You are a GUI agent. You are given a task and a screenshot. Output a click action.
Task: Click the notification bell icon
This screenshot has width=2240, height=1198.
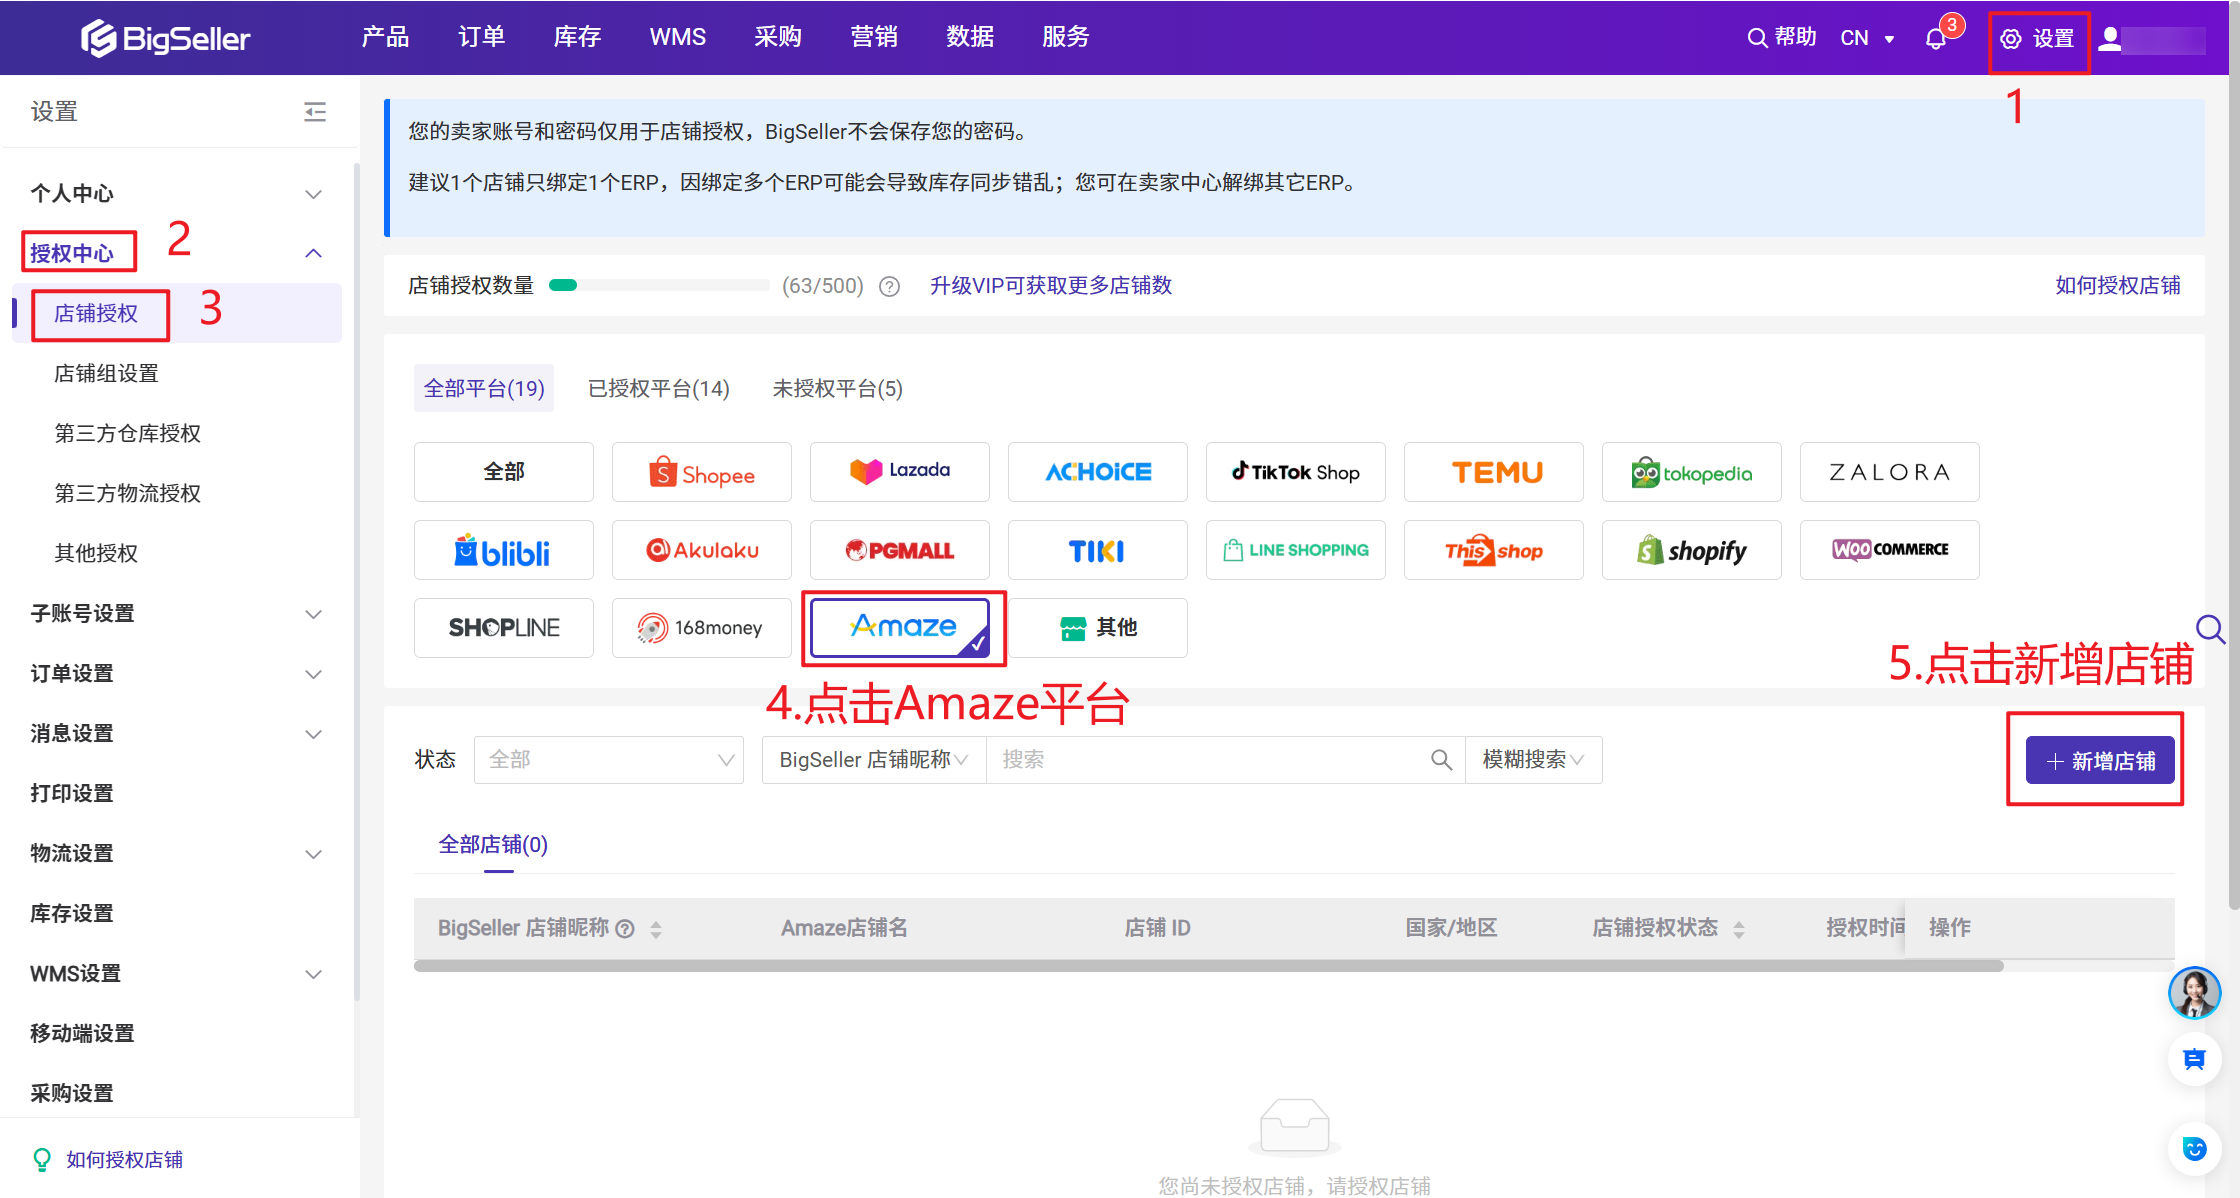[x=1936, y=39]
